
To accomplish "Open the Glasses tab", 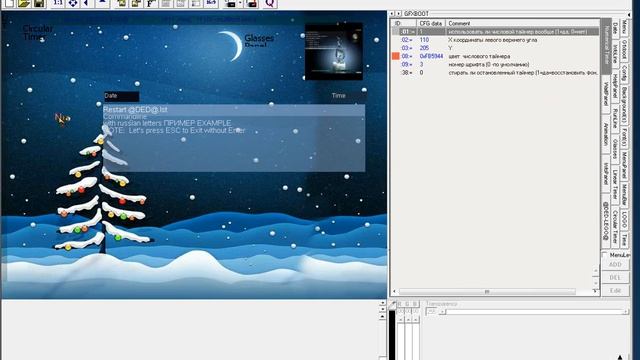I will (615, 149).
